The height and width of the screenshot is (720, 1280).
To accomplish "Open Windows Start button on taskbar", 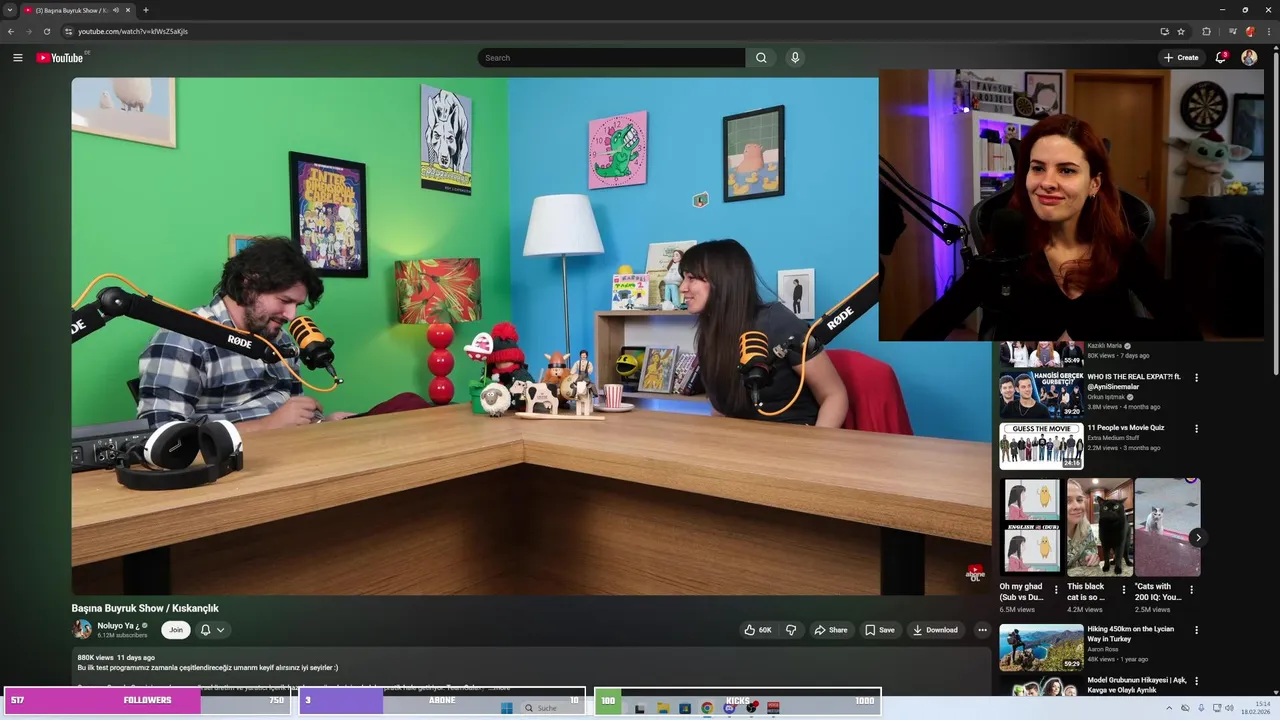I will coord(506,708).
